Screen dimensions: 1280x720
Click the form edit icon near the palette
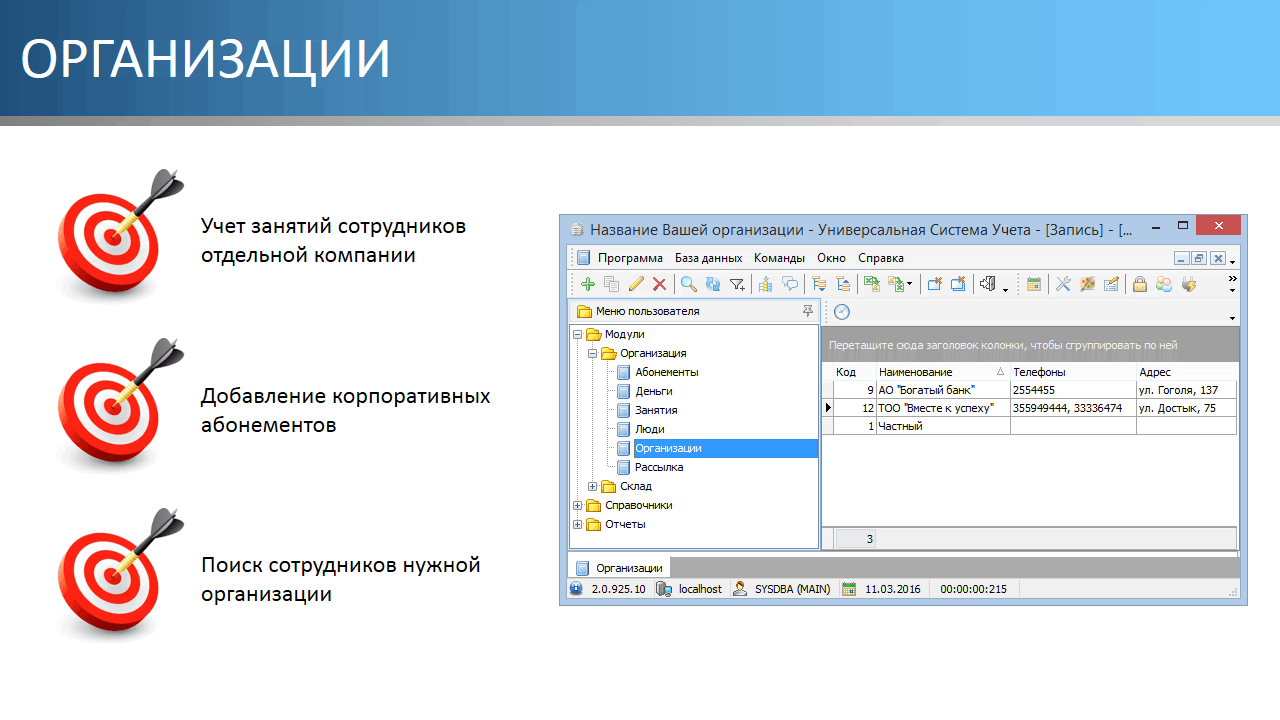[x=1110, y=284]
